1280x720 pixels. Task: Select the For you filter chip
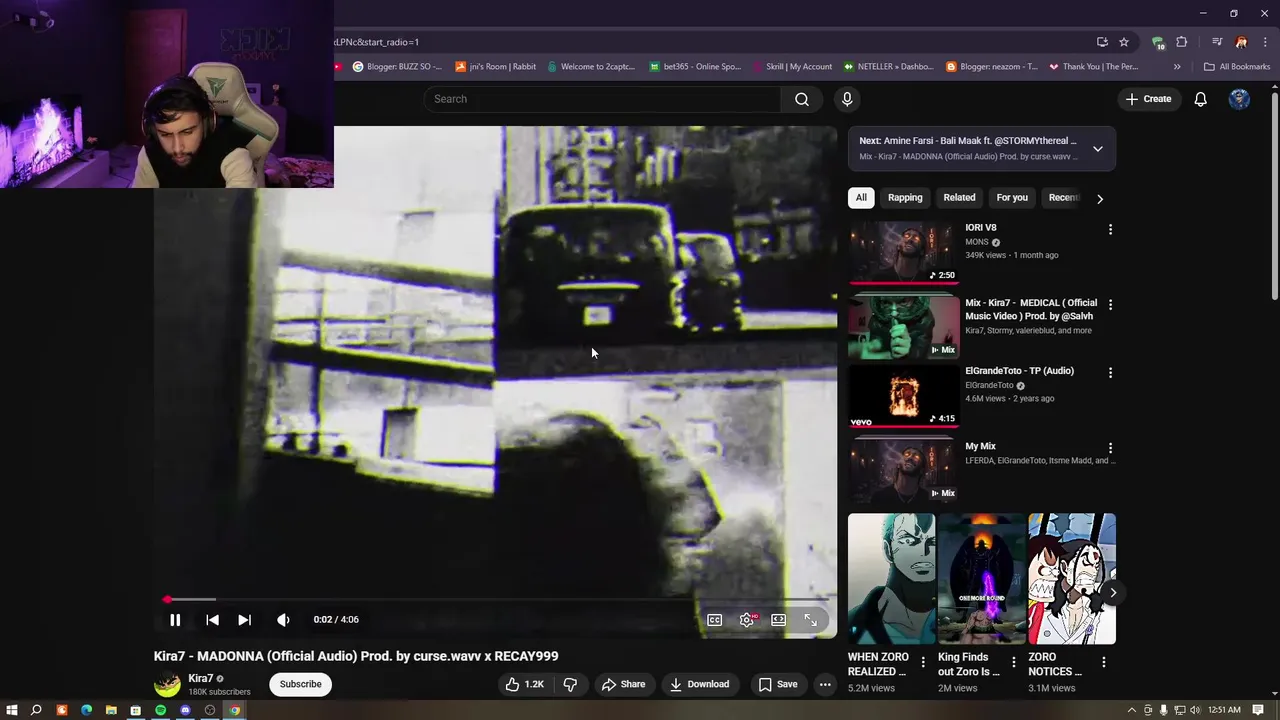tap(1012, 198)
